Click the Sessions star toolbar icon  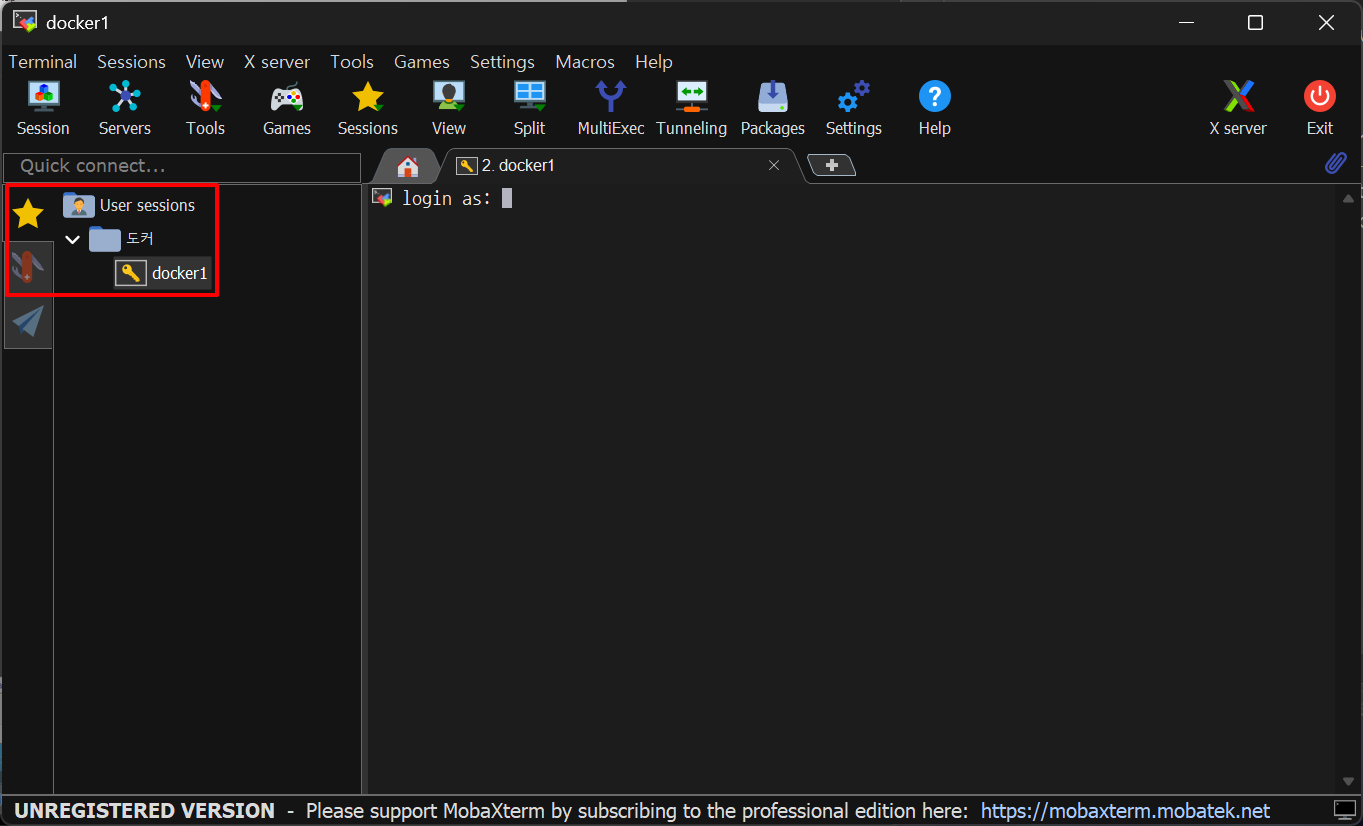pyautogui.click(x=367, y=108)
